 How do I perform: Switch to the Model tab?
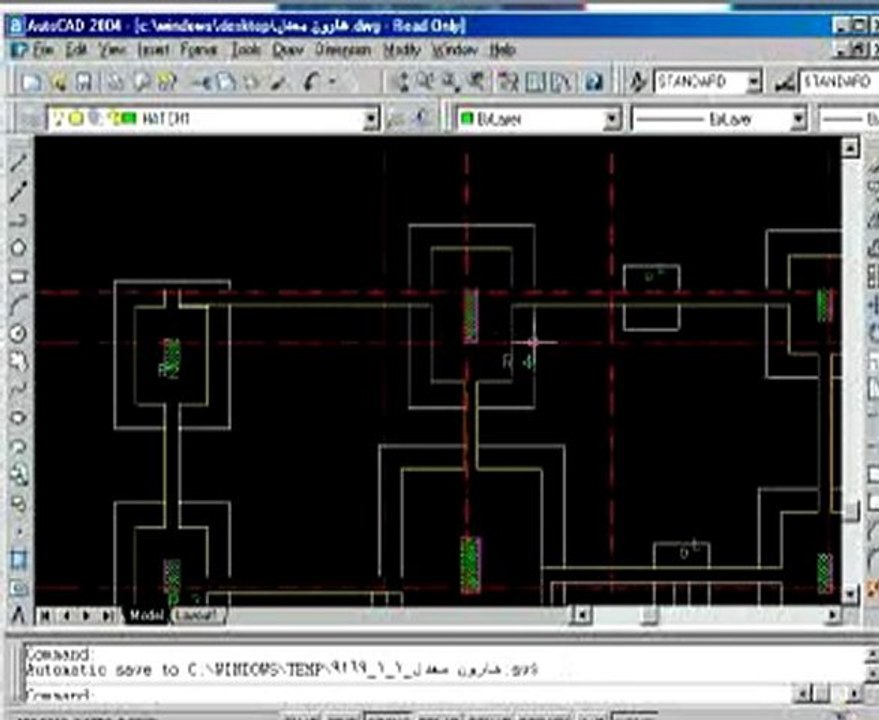[x=146, y=615]
